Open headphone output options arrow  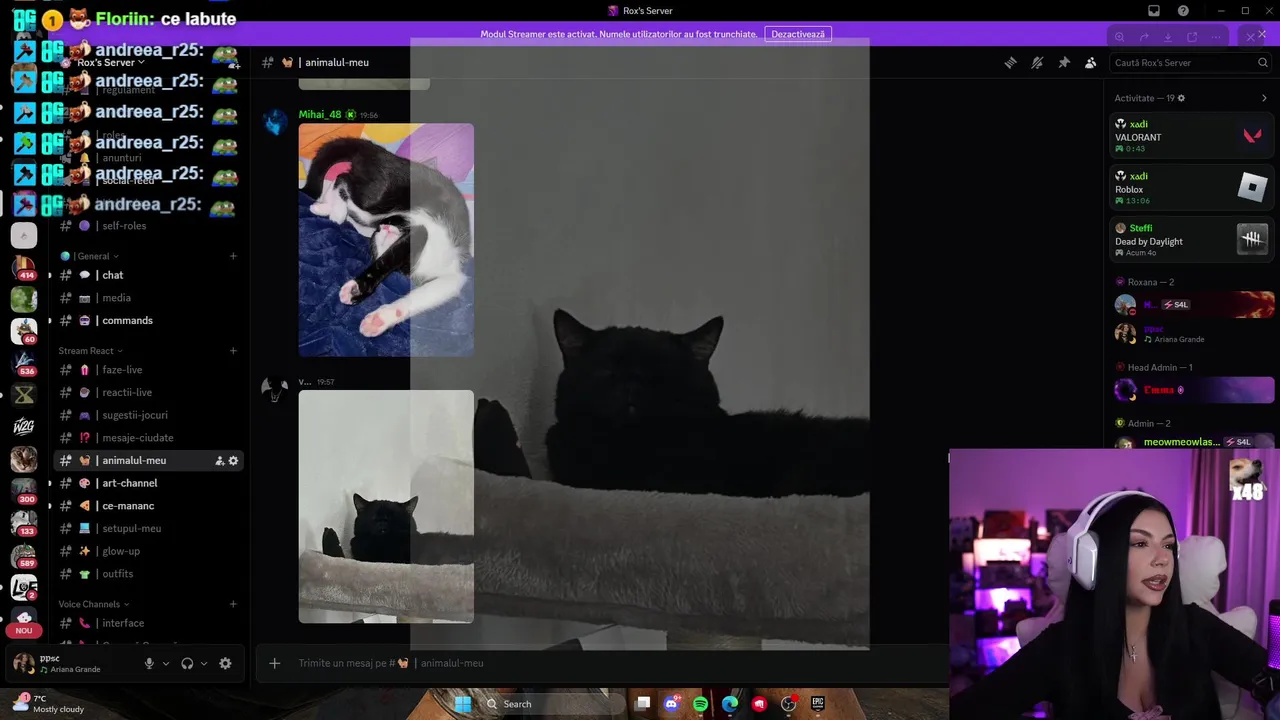pyautogui.click(x=204, y=663)
